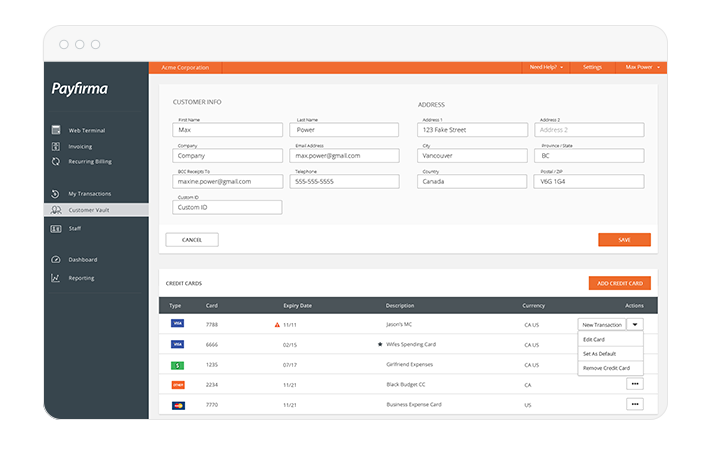The width and height of the screenshot is (711, 458).
Task: Click the Web Terminal sidebar icon
Action: [x=56, y=130]
